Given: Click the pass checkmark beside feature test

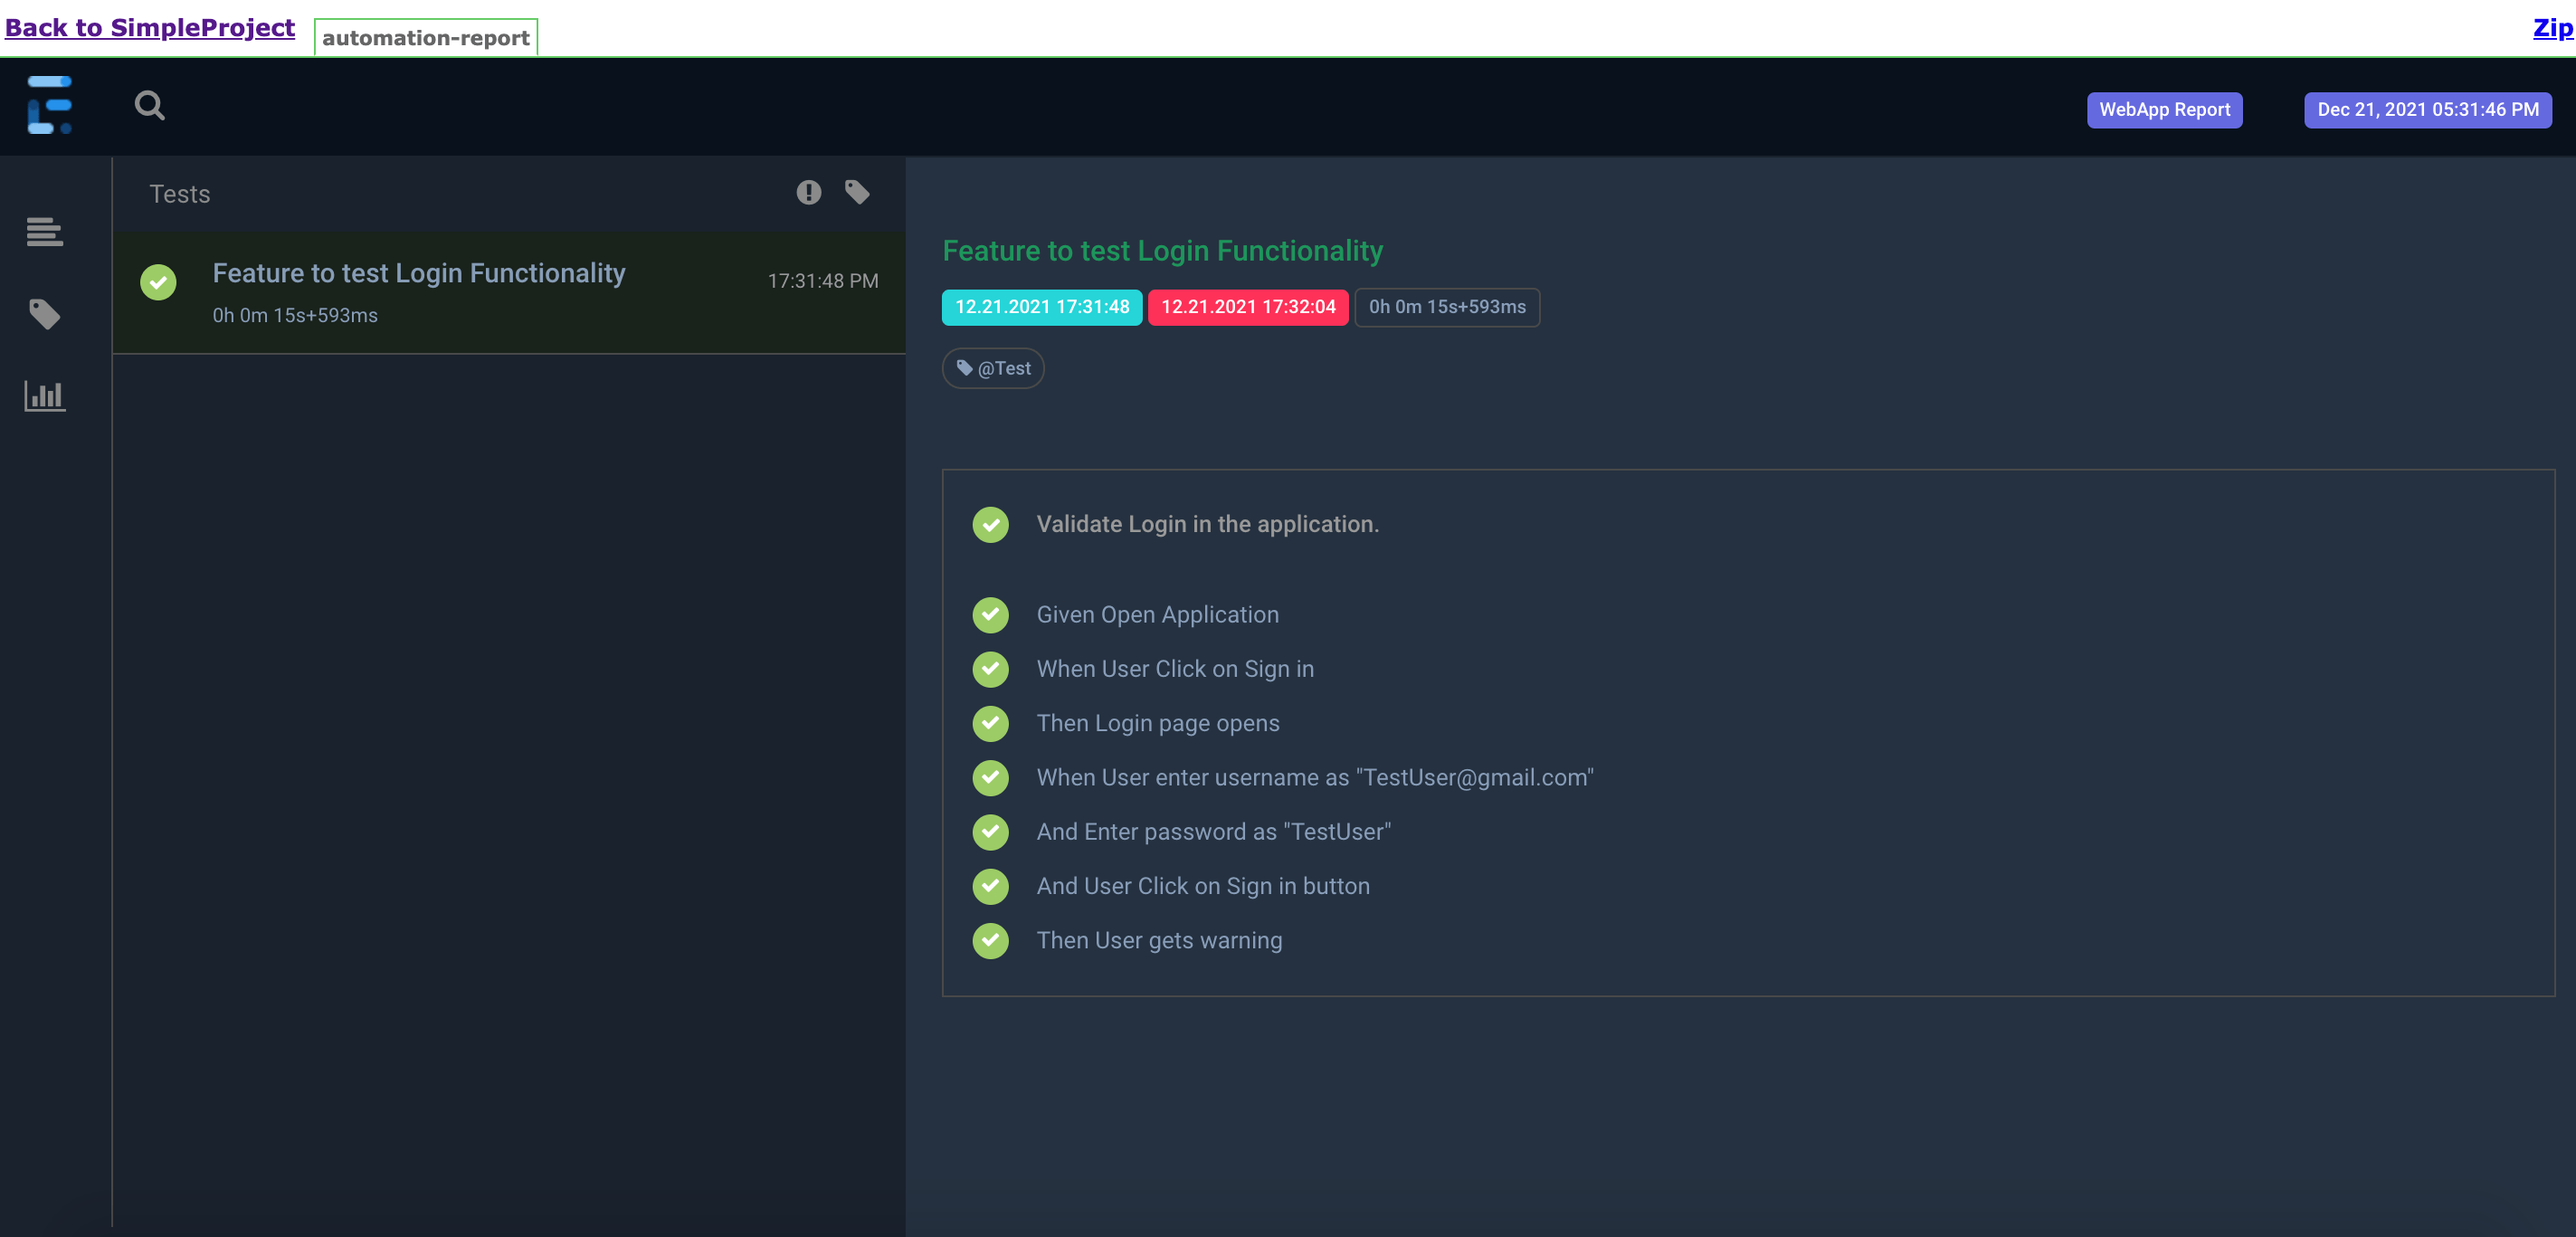Looking at the screenshot, I should pos(158,282).
